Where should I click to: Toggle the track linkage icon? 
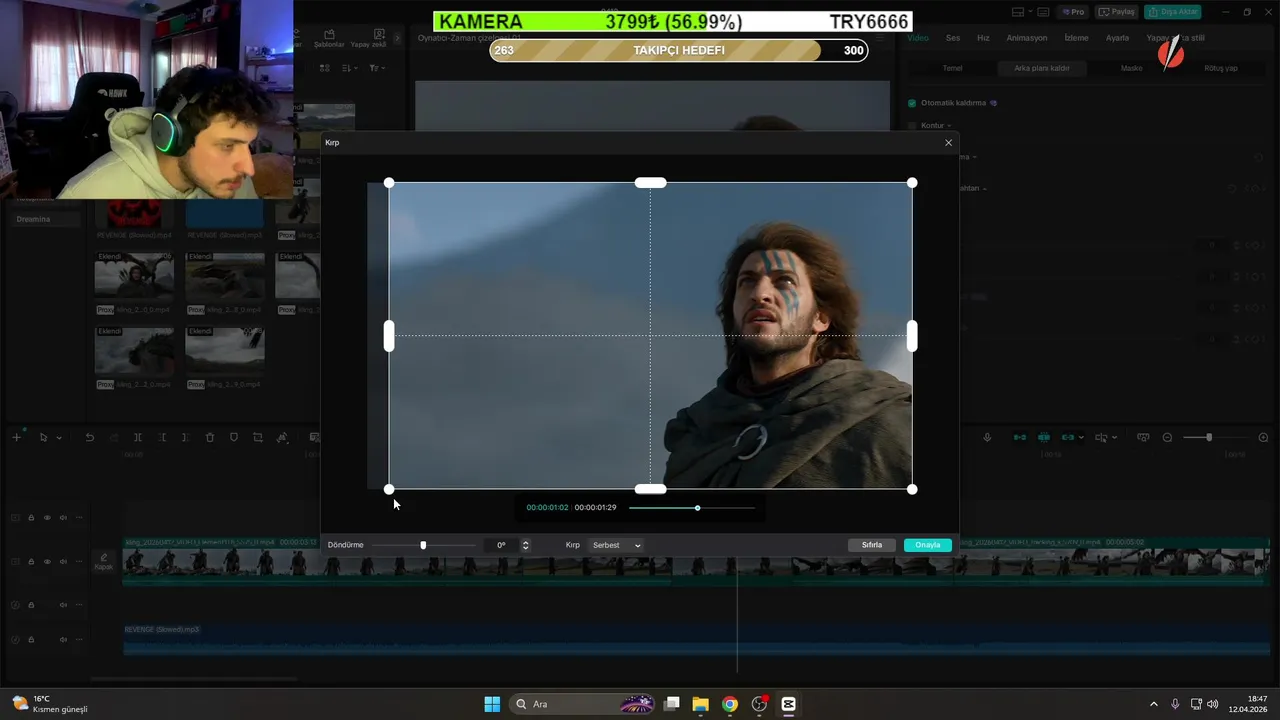point(1068,437)
